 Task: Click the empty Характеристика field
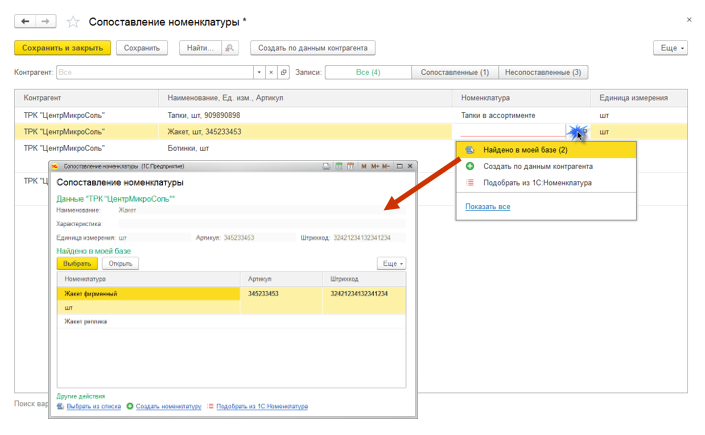click(x=262, y=224)
